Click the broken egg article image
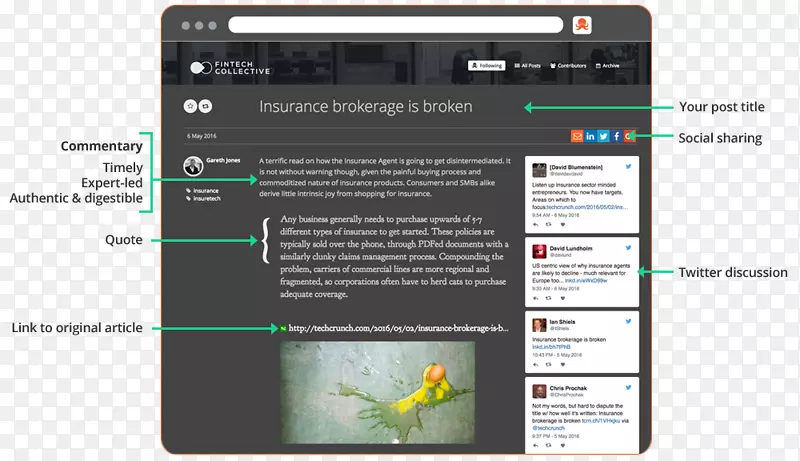 point(378,393)
